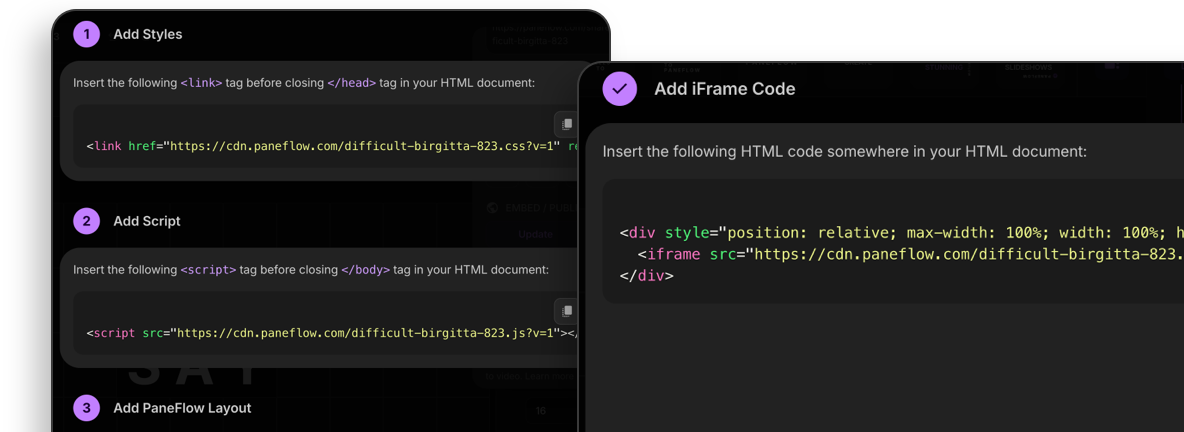The height and width of the screenshot is (432, 1184).
Task: Click the dimmed EMBED / PUBLISH label in background
Action: [539, 208]
